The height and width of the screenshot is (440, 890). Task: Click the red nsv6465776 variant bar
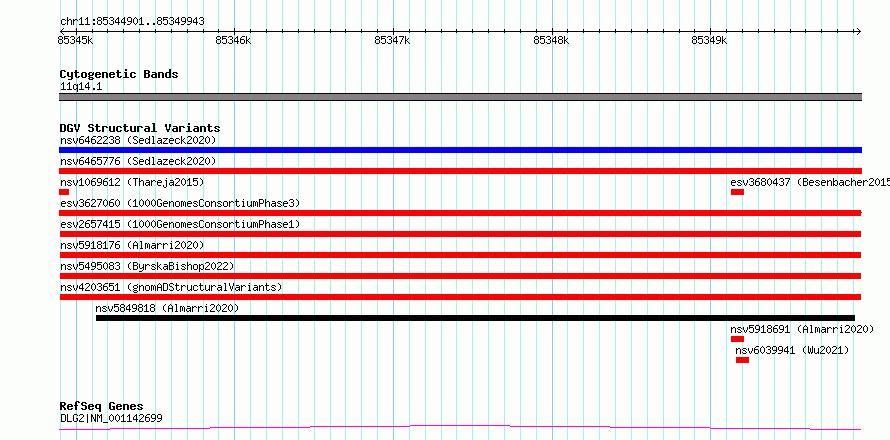(460, 171)
